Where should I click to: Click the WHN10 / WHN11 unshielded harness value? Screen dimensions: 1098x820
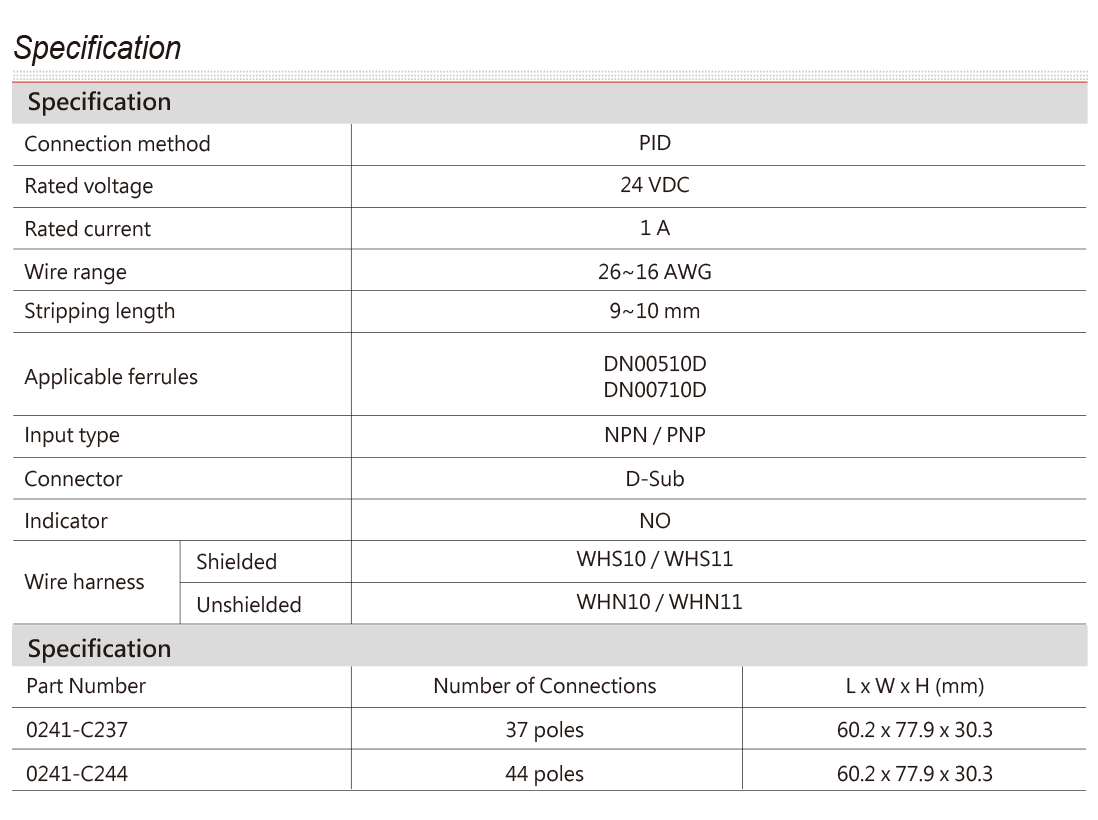(x=659, y=602)
